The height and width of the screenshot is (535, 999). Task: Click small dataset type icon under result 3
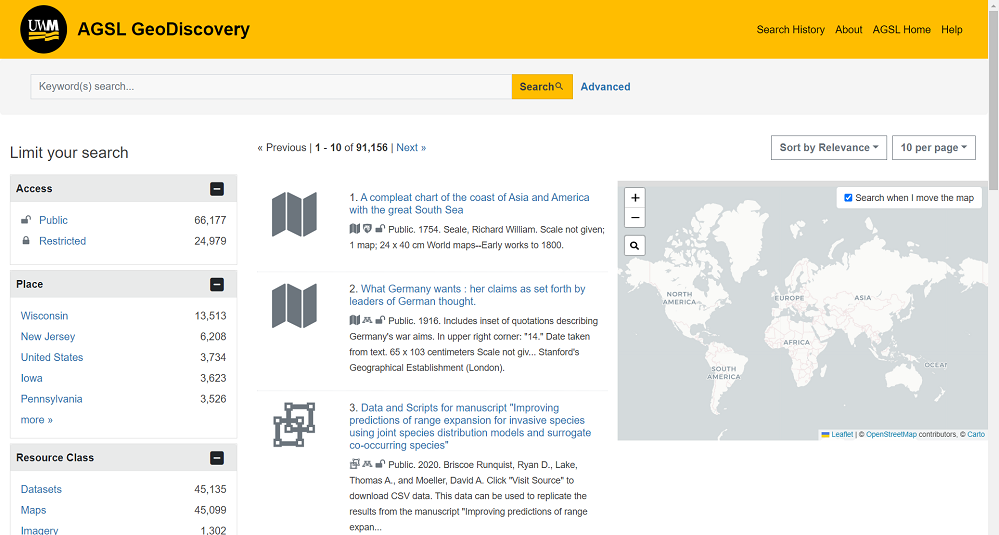[354, 464]
